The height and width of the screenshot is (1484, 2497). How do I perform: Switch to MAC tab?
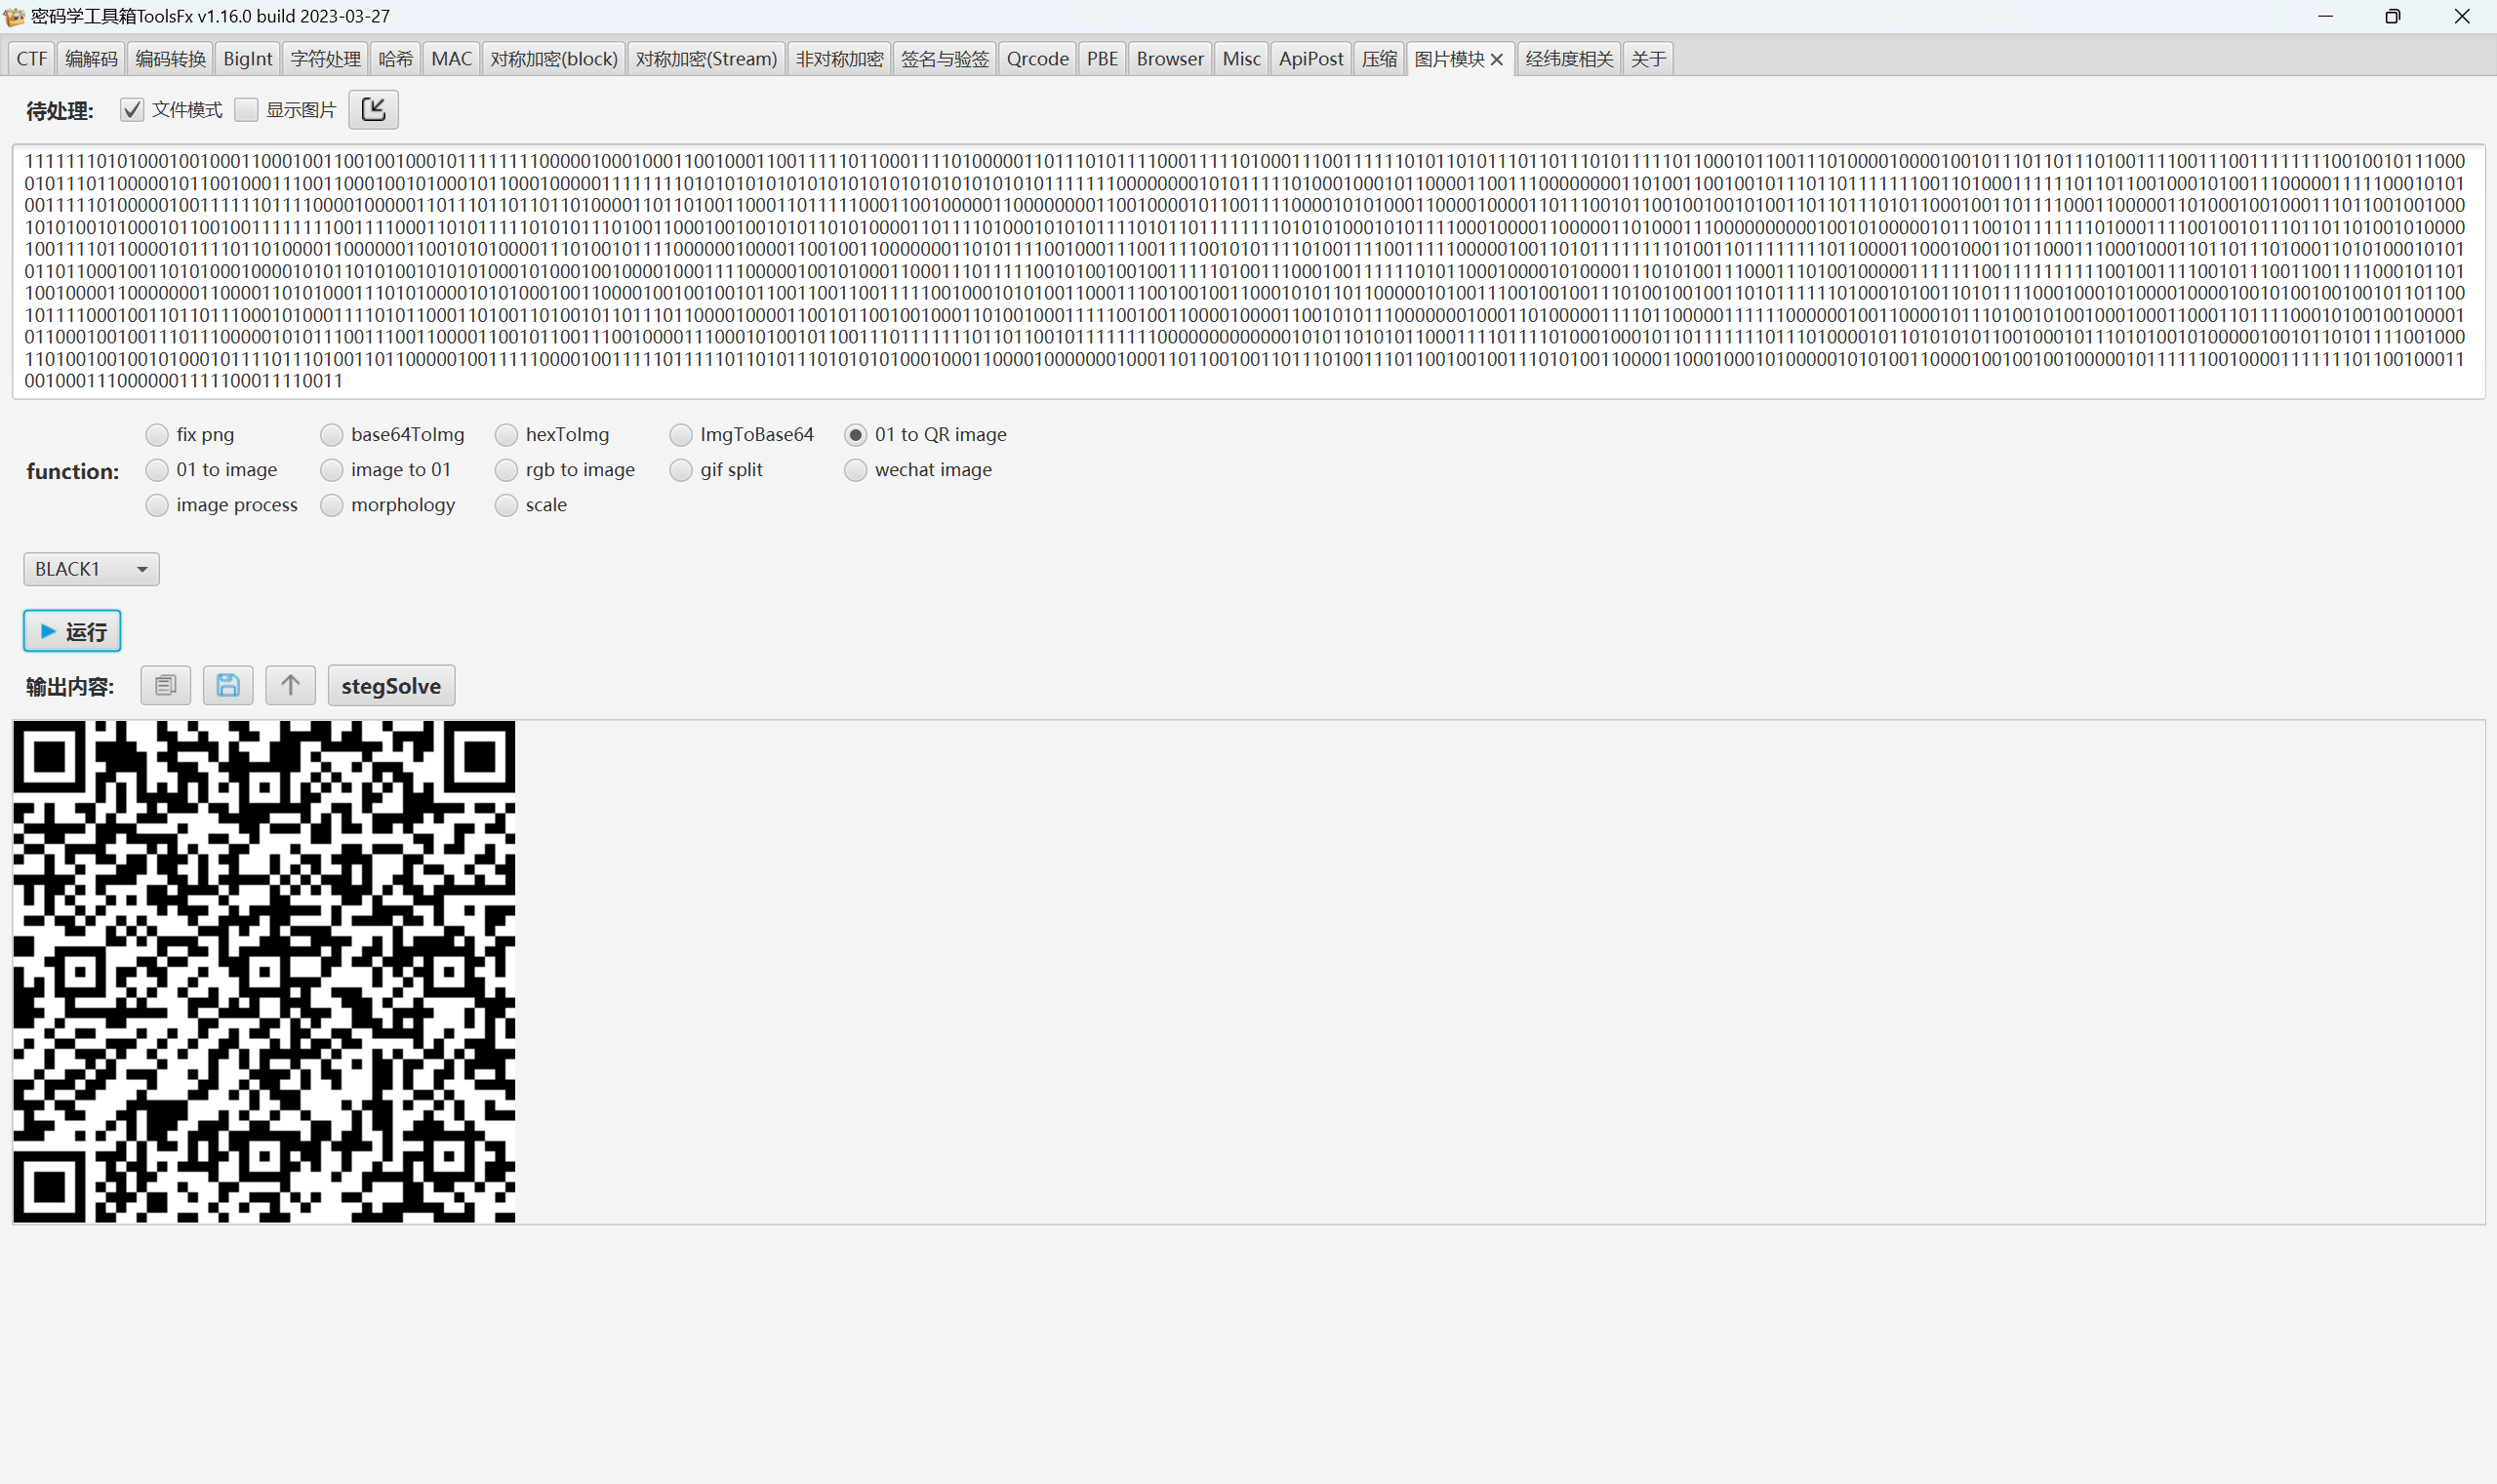451,59
